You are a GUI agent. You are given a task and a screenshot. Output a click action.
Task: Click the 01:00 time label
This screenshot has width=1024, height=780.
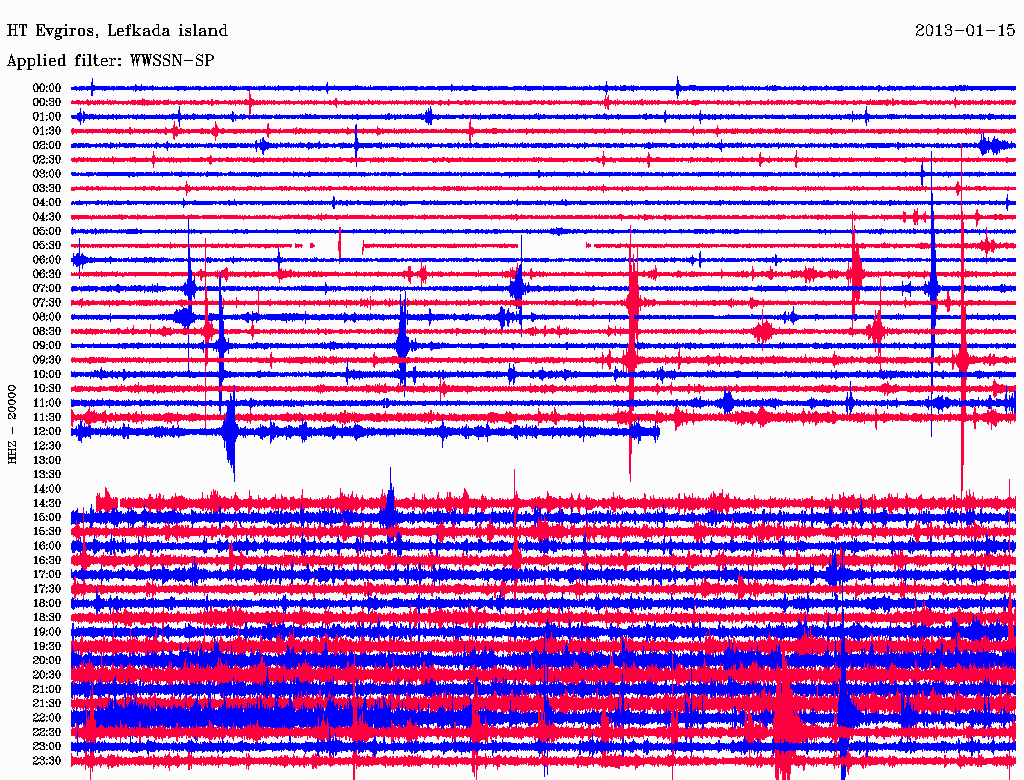[x=47, y=117]
